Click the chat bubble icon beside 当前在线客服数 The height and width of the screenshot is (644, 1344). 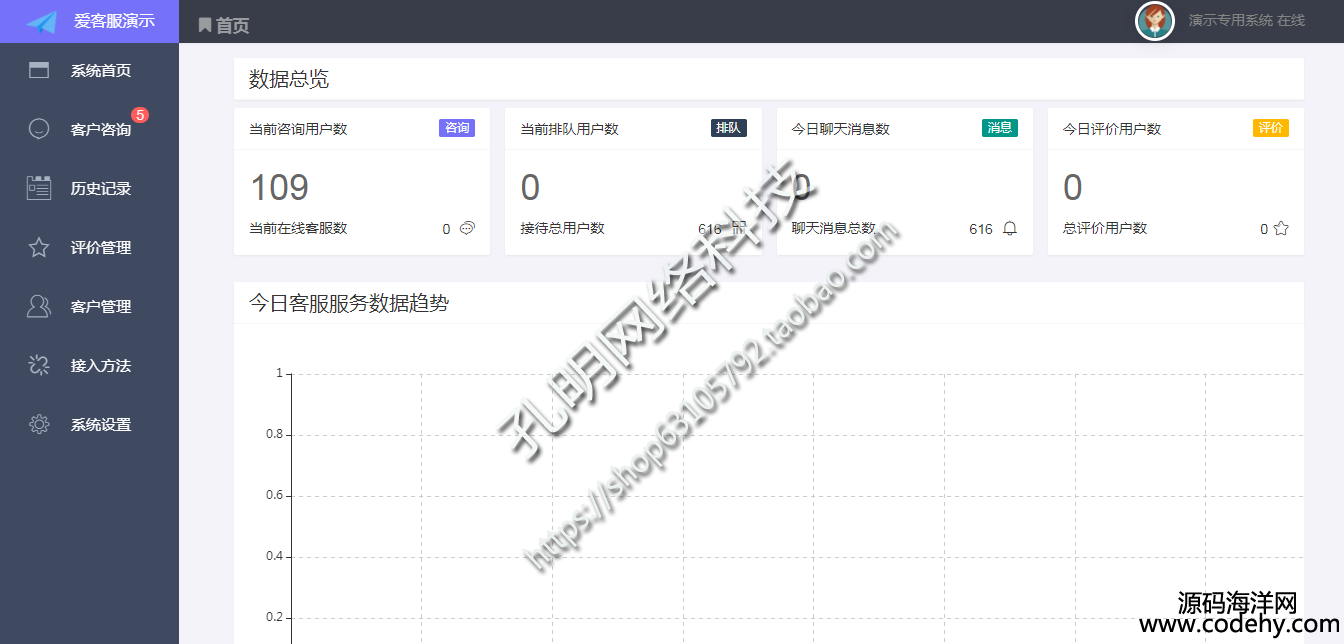coord(467,228)
